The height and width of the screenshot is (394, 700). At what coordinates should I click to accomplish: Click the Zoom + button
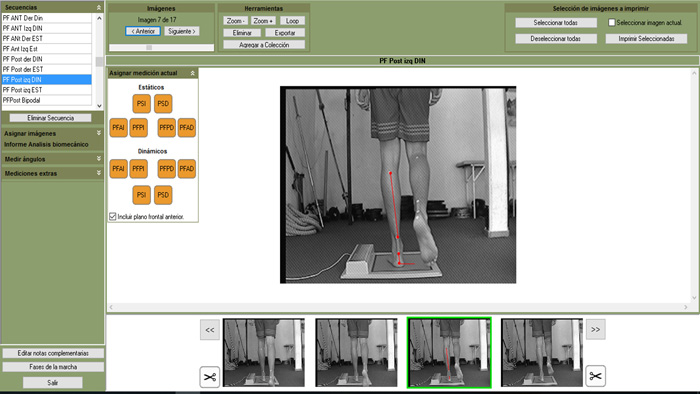263,21
